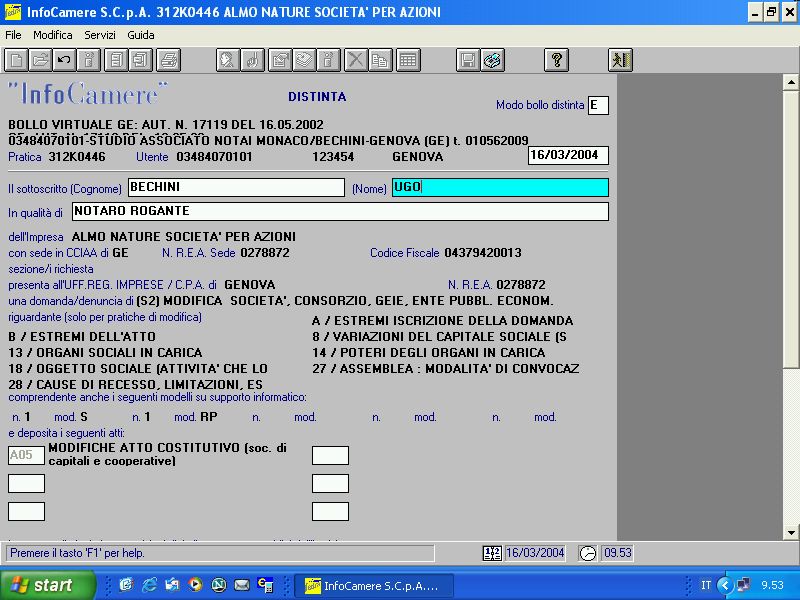800x600 pixels.
Task: Click the Windows start button
Action: [x=48, y=585]
